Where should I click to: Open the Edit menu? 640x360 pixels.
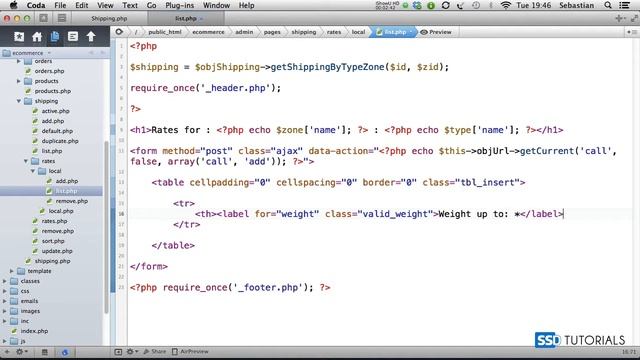click(82, 5)
